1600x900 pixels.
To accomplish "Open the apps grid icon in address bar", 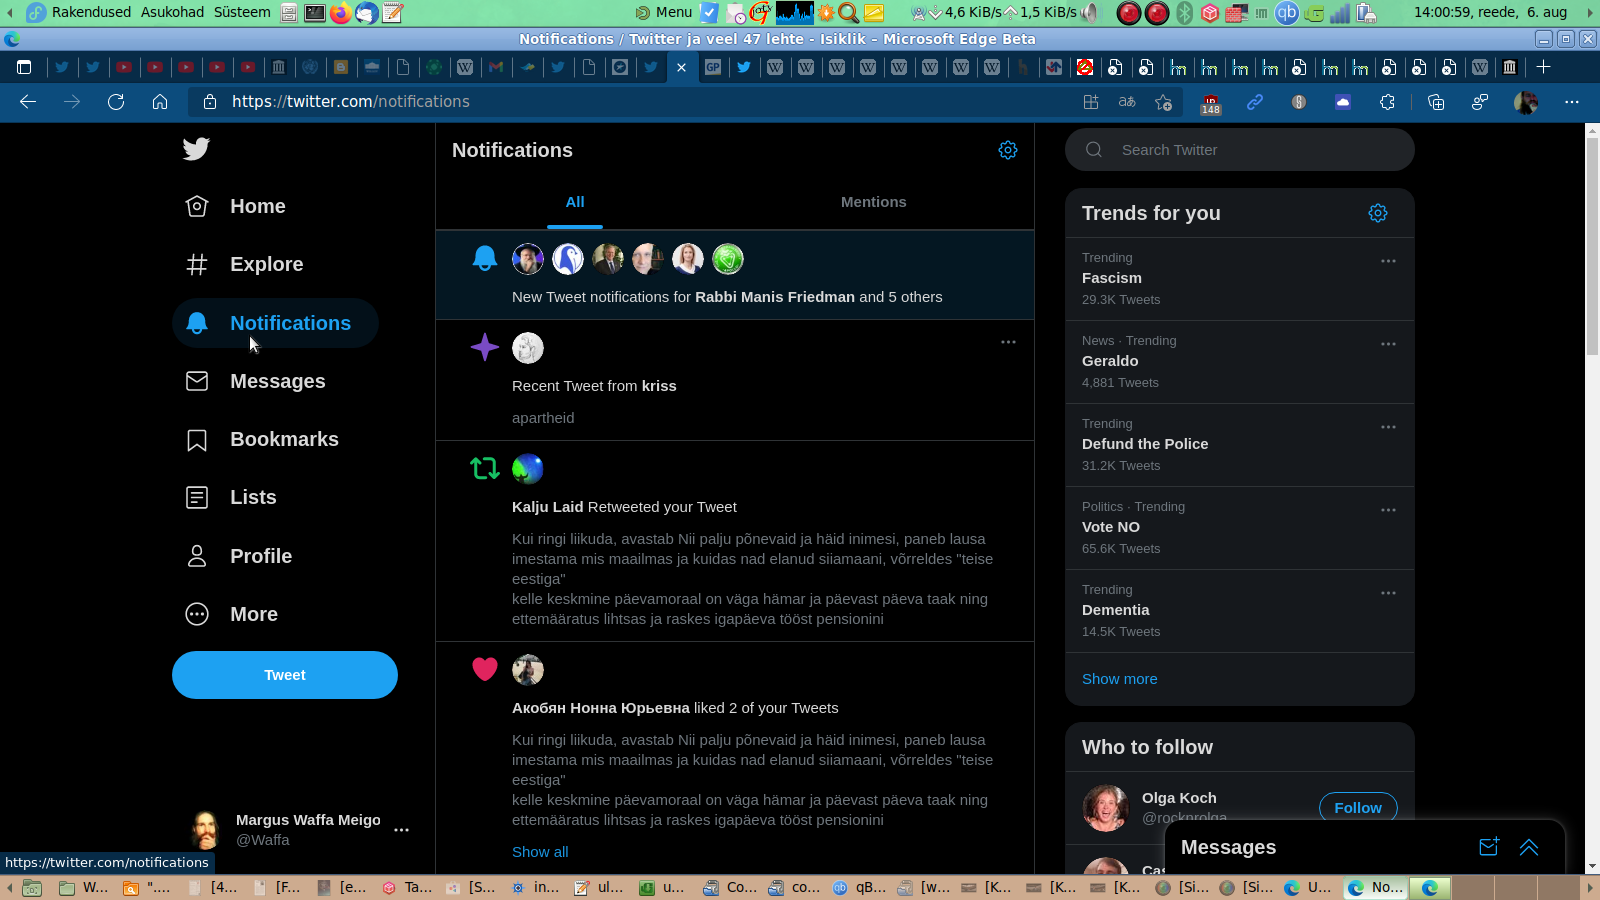I will (1091, 102).
